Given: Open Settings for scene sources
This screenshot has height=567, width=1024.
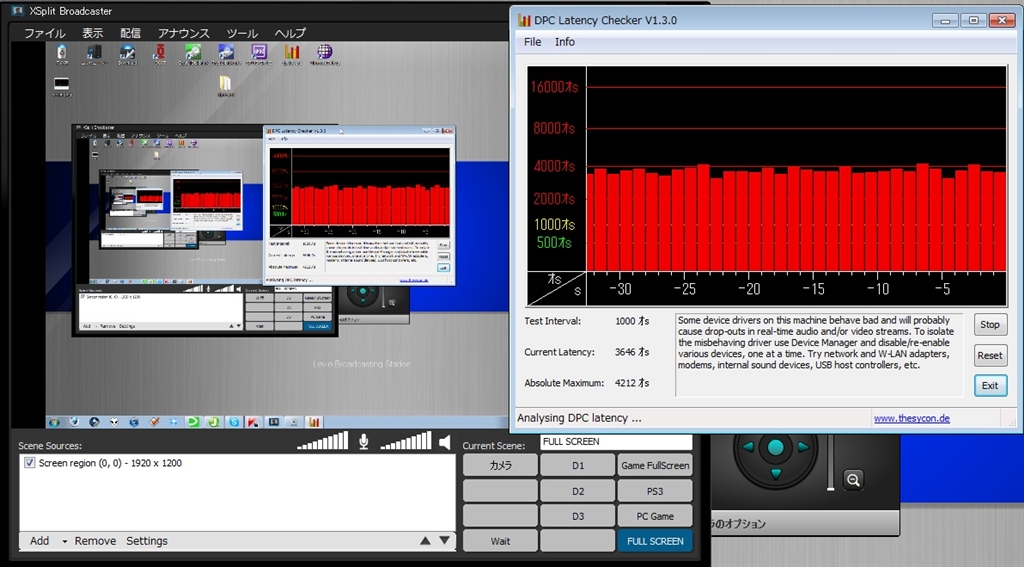Looking at the screenshot, I should point(147,541).
